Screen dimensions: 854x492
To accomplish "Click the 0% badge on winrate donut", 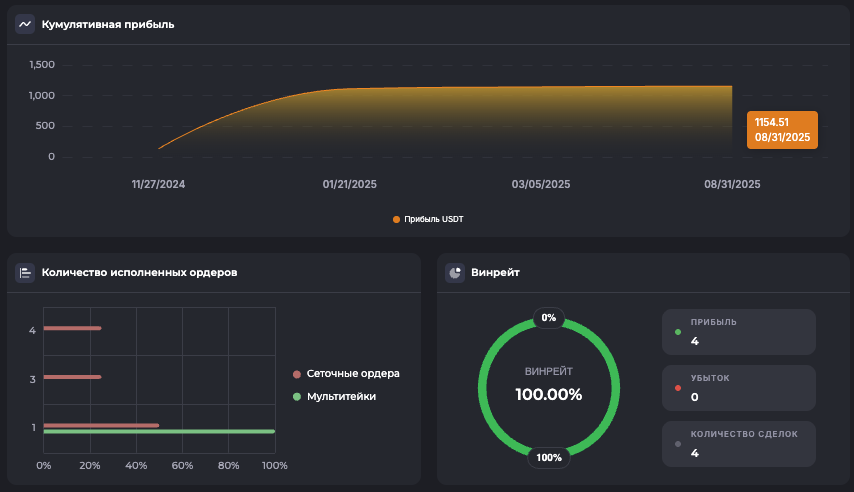I will point(548,318).
